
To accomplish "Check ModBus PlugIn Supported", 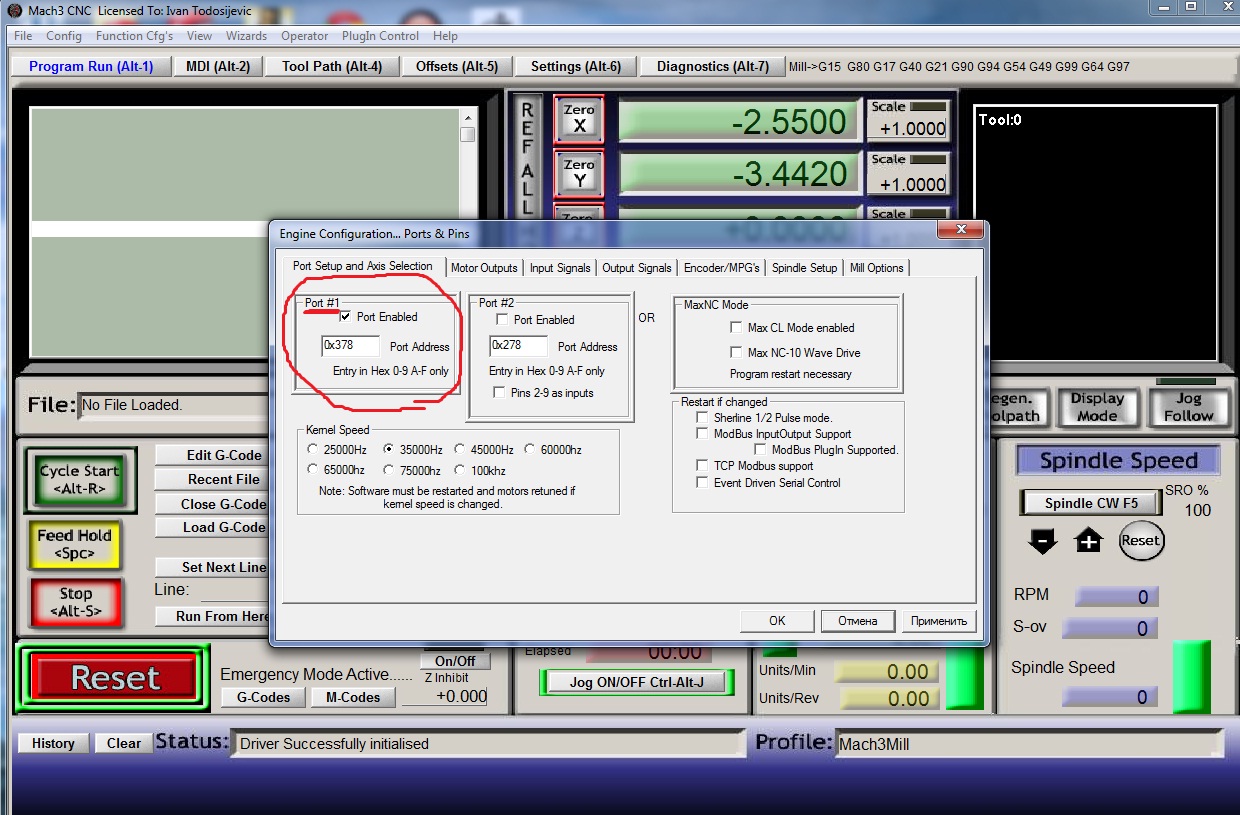I will point(761,450).
